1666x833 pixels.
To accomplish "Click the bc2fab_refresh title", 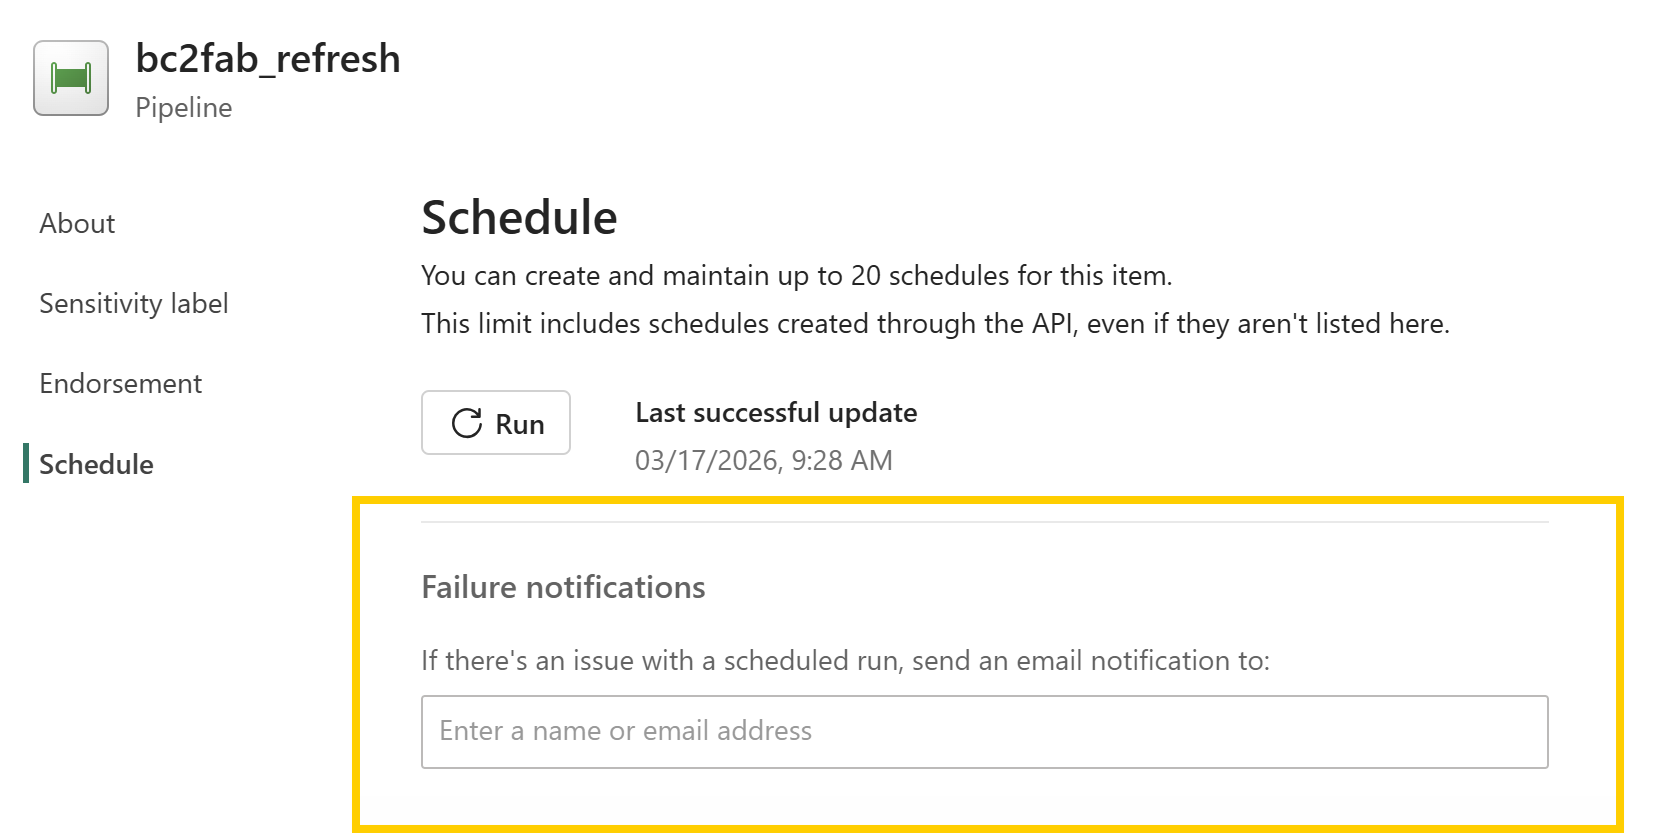I will (x=268, y=59).
